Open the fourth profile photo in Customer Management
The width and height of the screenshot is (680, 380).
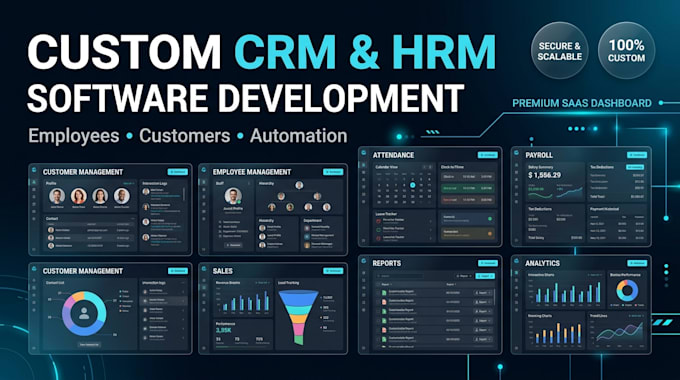pyautogui.click(x=122, y=196)
